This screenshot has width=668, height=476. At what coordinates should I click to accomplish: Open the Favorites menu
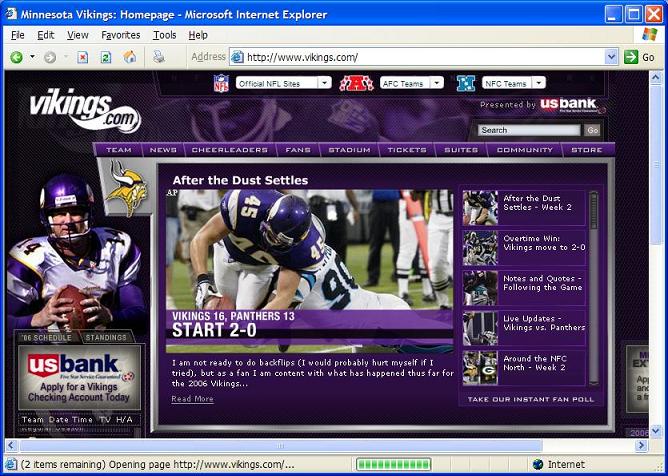[121, 35]
